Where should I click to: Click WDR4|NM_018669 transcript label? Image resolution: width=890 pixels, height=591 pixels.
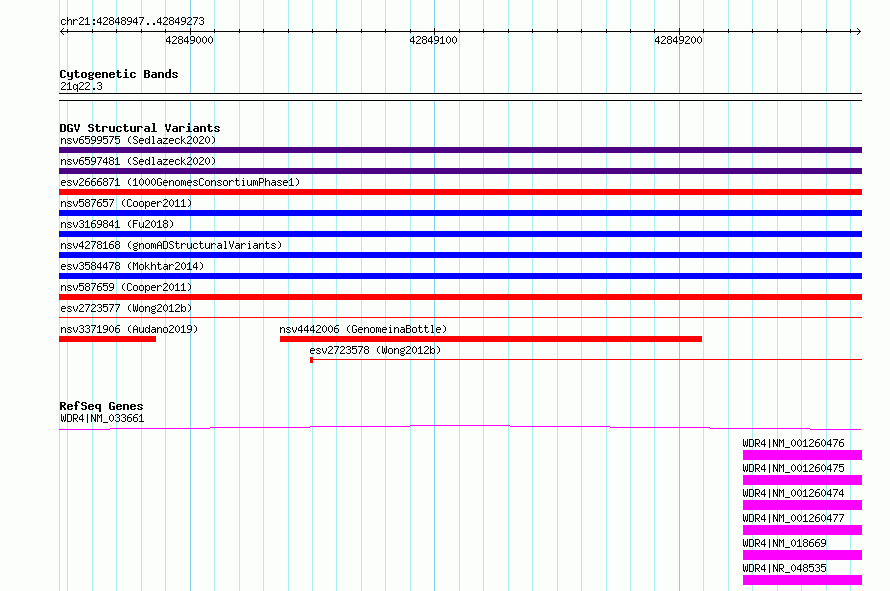[784, 543]
